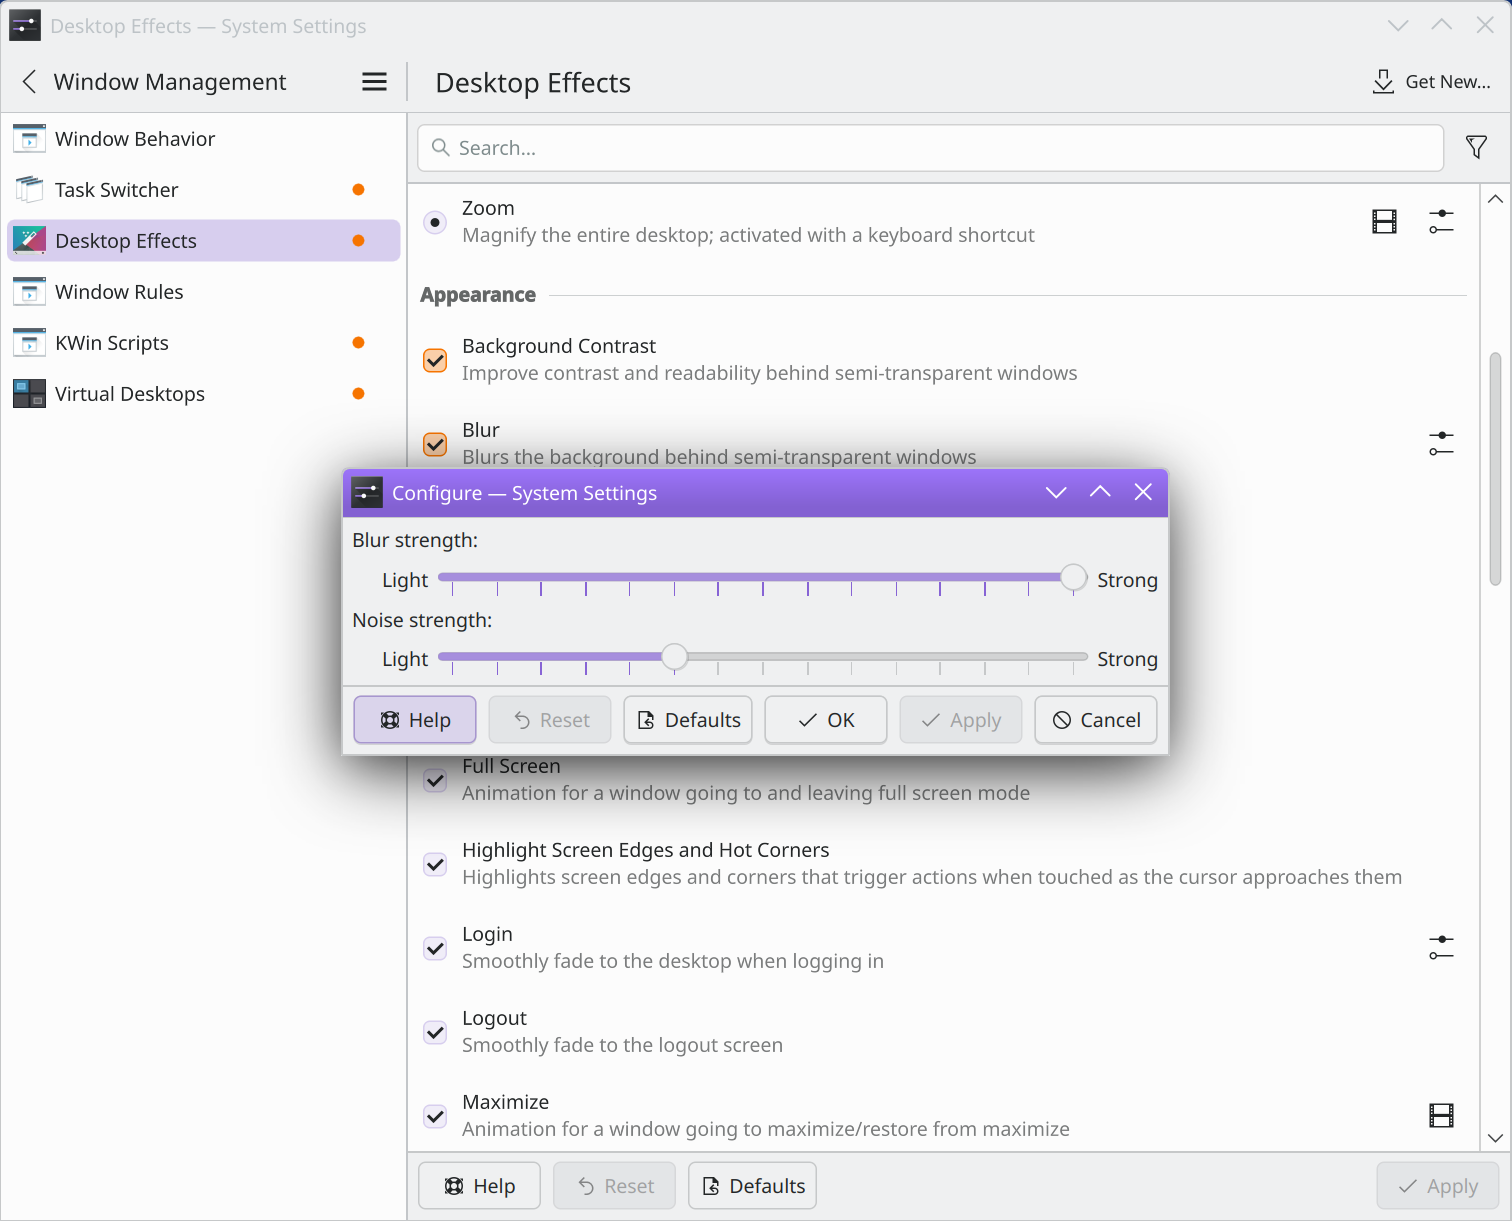Play the Zoom effect video preview
The height and width of the screenshot is (1221, 1512).
(1384, 221)
